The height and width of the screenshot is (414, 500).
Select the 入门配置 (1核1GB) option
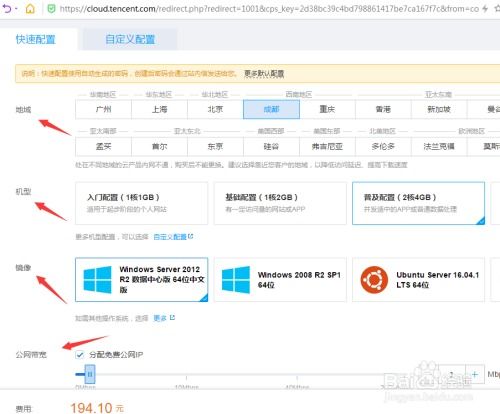click(x=142, y=203)
